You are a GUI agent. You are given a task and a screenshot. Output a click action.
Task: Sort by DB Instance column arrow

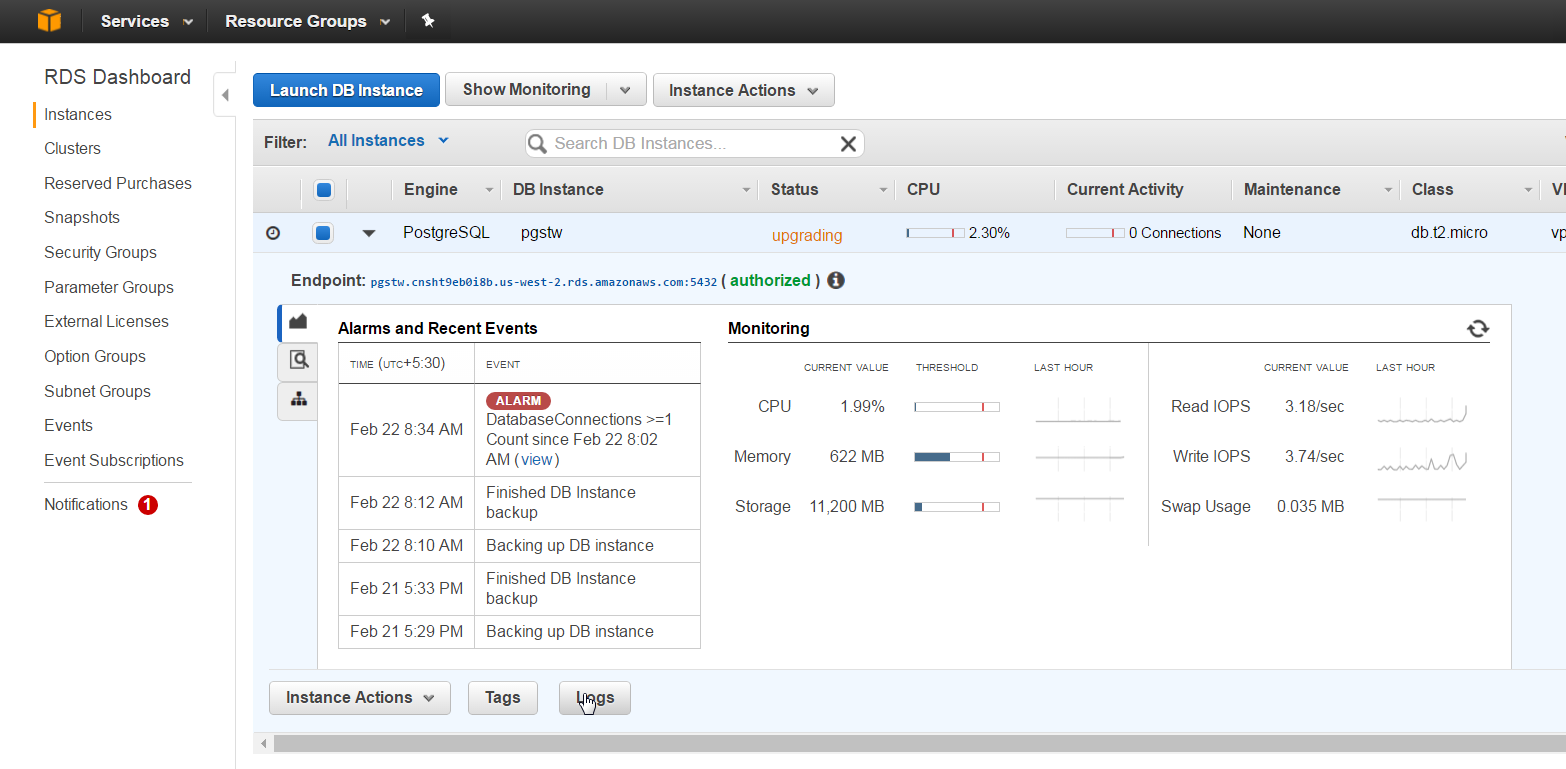click(747, 190)
